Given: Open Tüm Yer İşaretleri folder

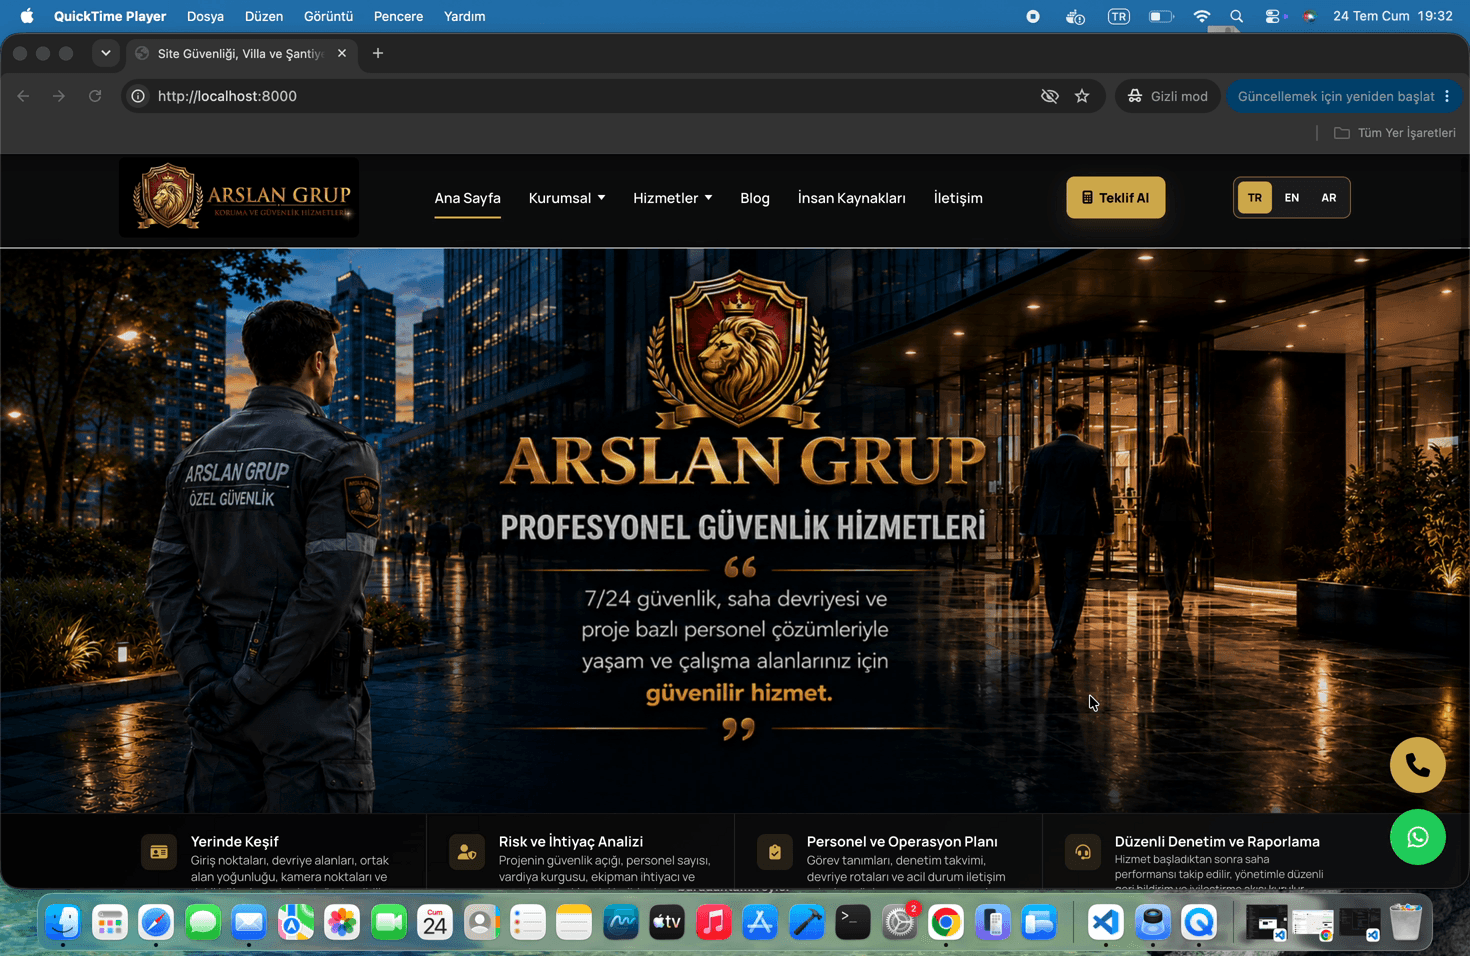Looking at the screenshot, I should (x=1395, y=133).
